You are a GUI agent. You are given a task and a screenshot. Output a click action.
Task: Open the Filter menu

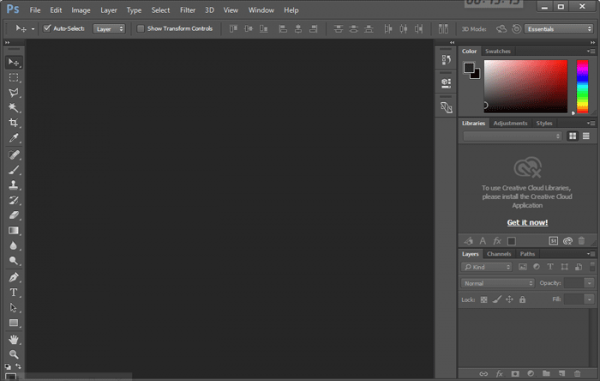(x=188, y=10)
